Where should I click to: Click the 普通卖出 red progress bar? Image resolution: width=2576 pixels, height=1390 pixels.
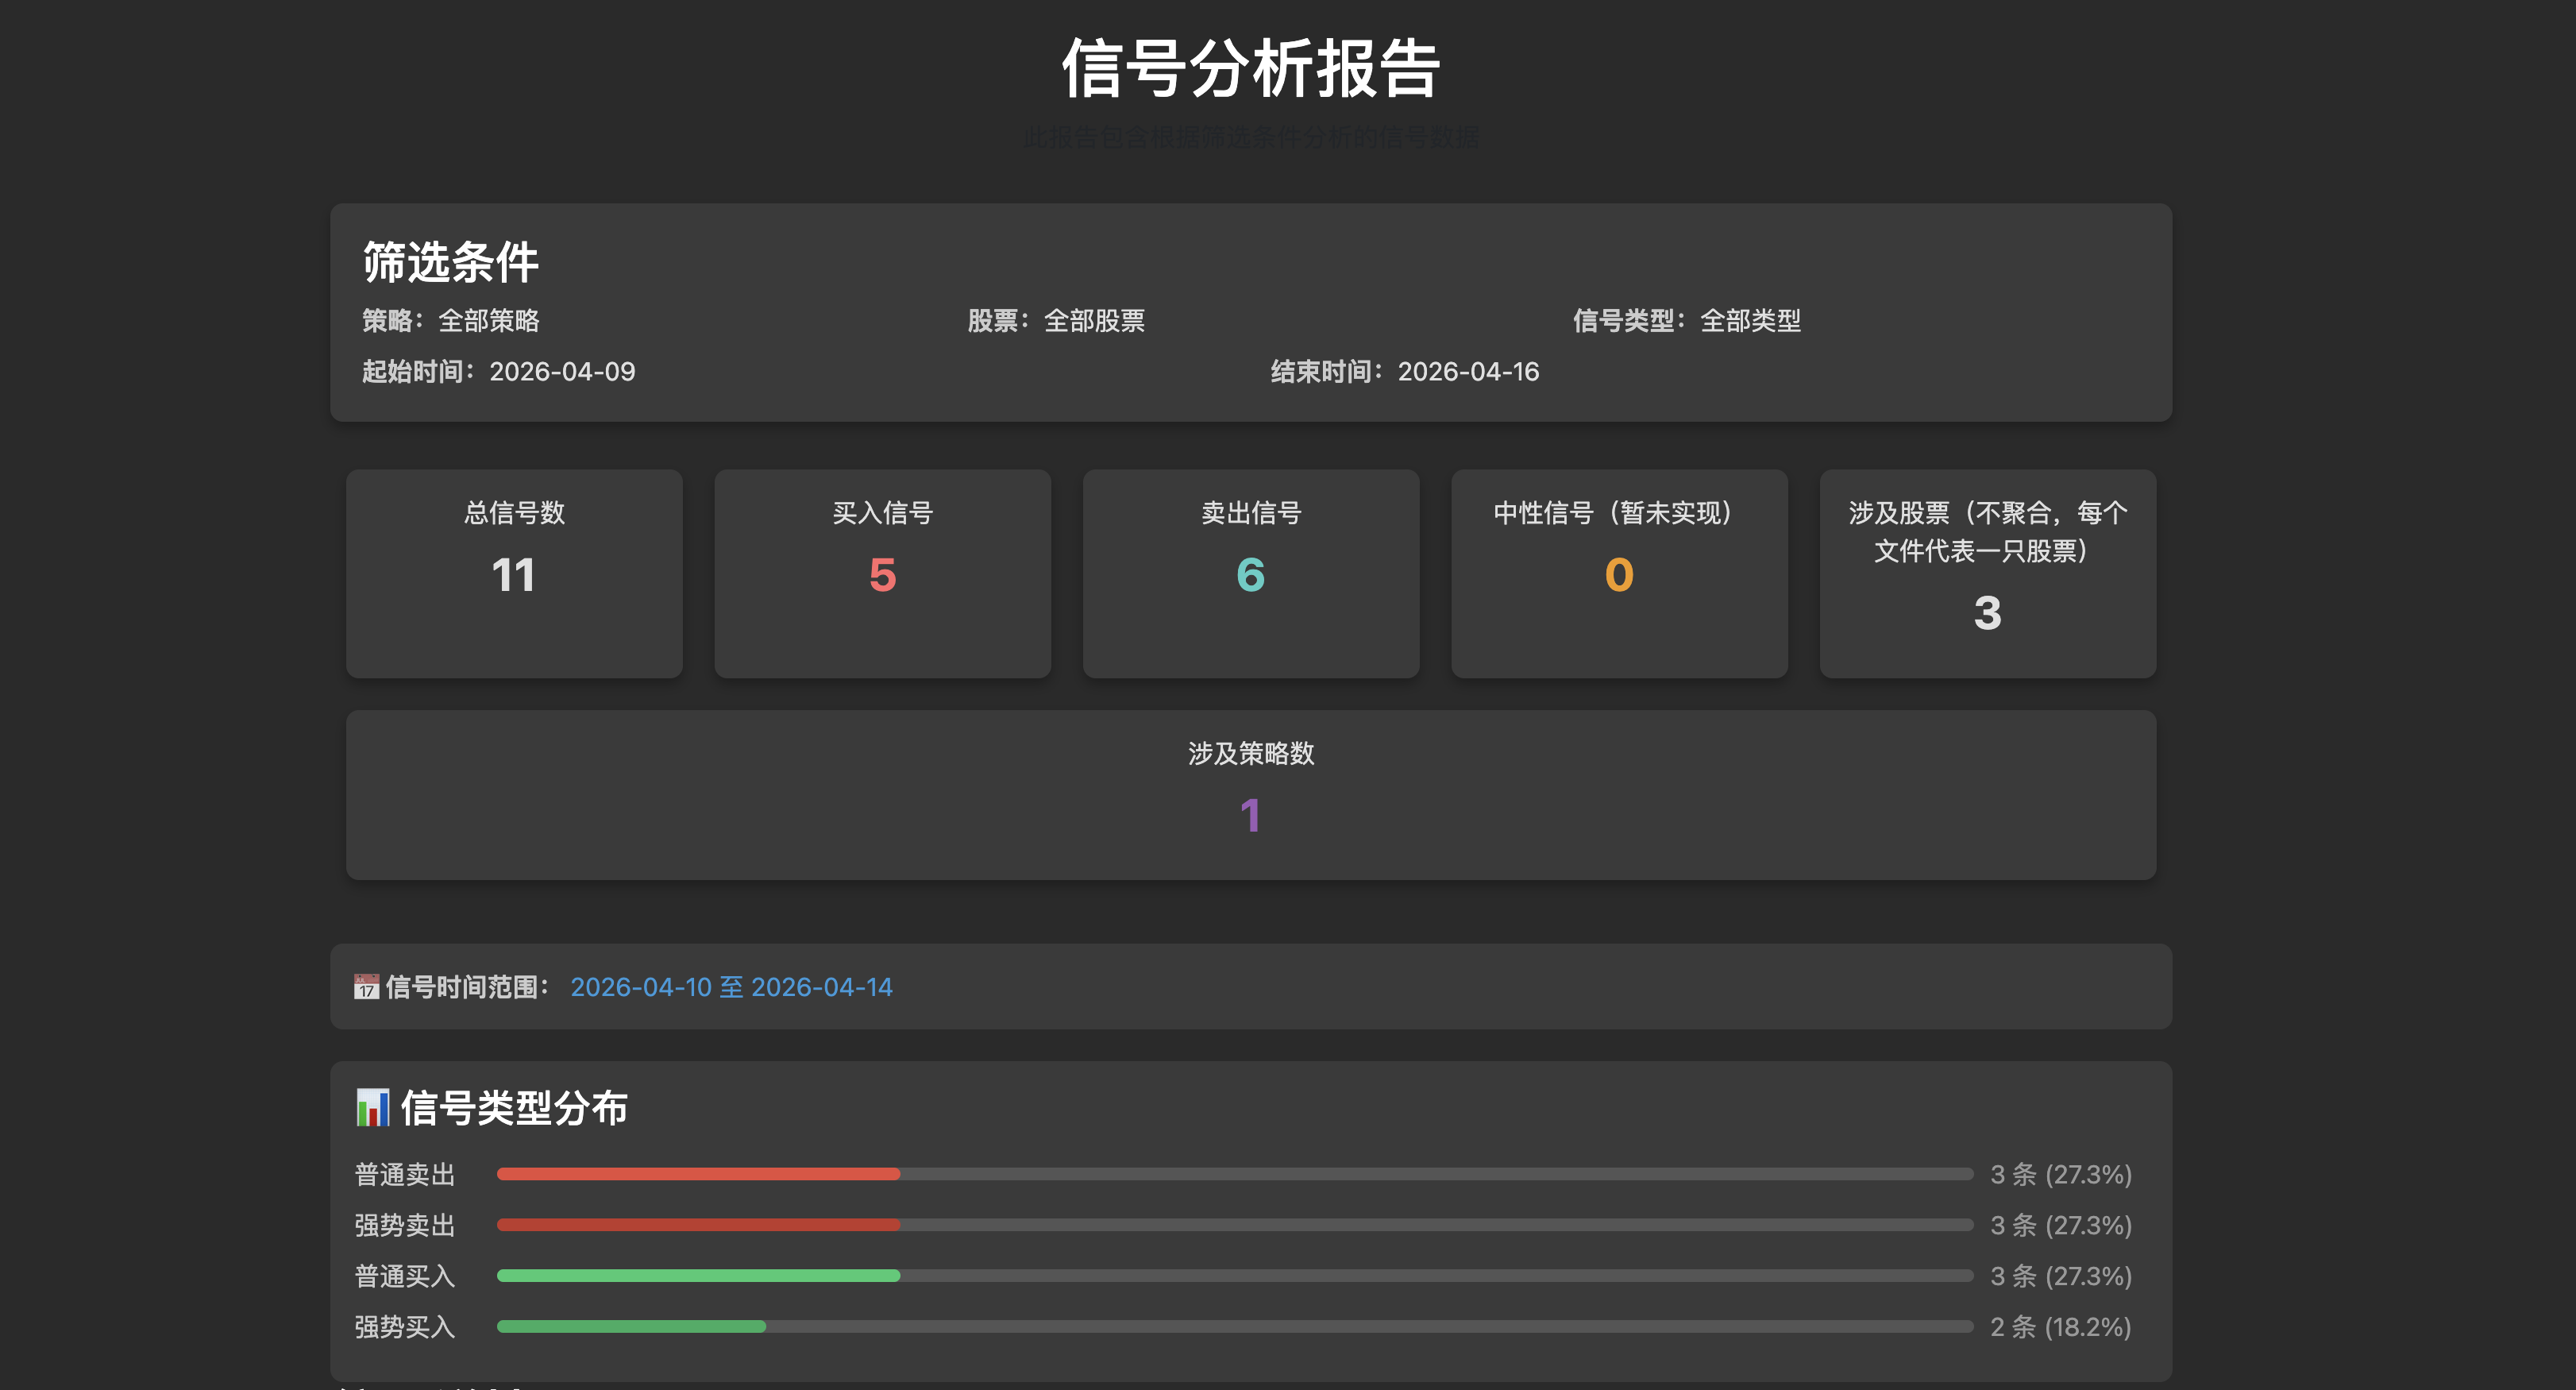pyautogui.click(x=698, y=1174)
